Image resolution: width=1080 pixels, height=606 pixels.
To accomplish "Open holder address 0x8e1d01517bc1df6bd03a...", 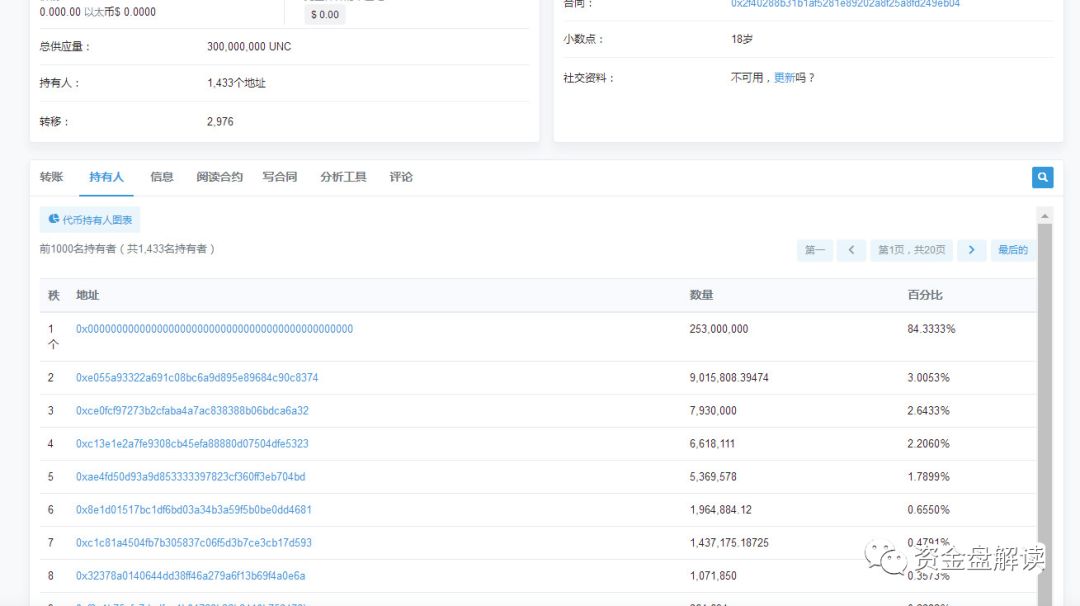I will tap(194, 510).
